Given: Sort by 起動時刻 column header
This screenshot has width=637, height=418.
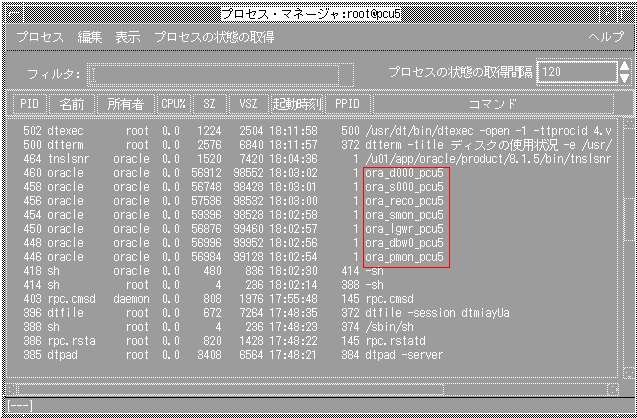Looking at the screenshot, I should click(x=297, y=104).
